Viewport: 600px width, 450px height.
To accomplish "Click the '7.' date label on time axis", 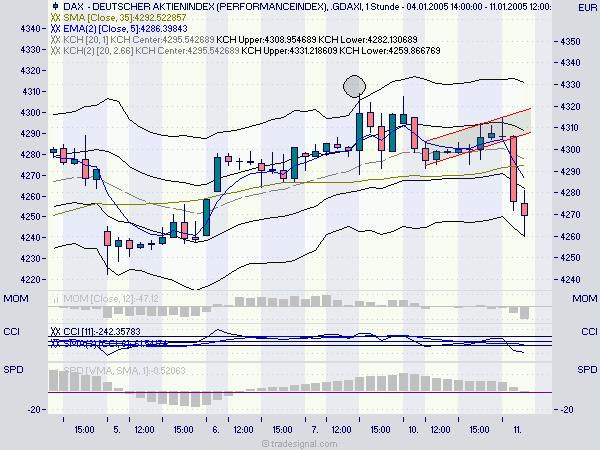I will tap(315, 430).
